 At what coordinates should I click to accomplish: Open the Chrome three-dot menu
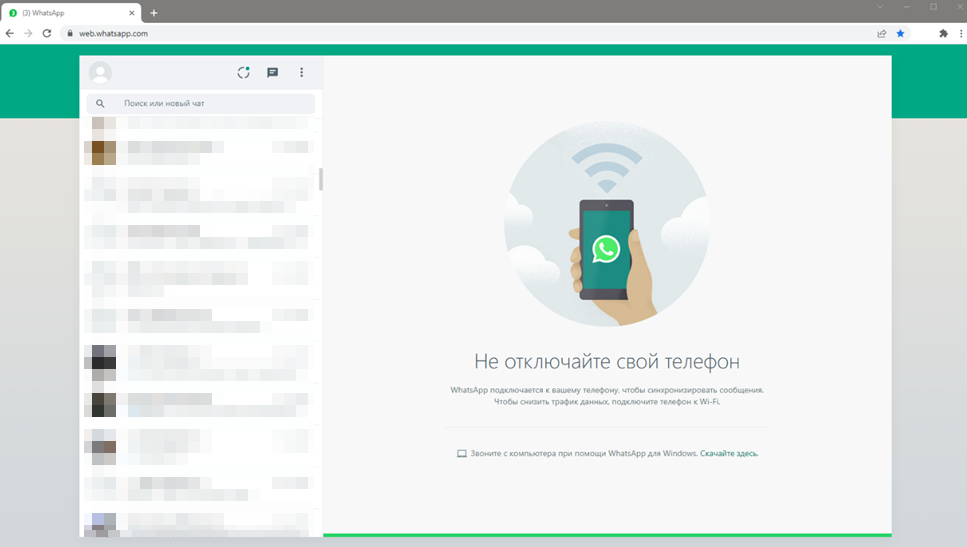point(961,33)
